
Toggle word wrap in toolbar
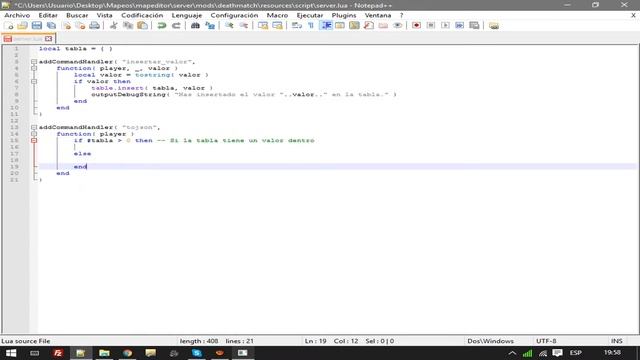pos(297,26)
